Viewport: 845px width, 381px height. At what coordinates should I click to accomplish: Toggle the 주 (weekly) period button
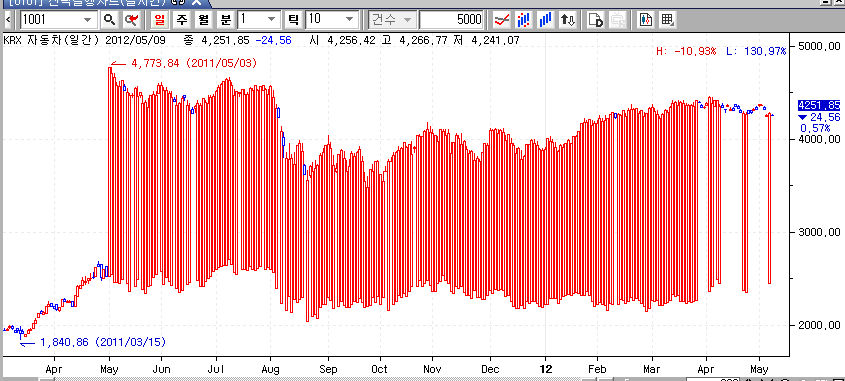pos(182,20)
